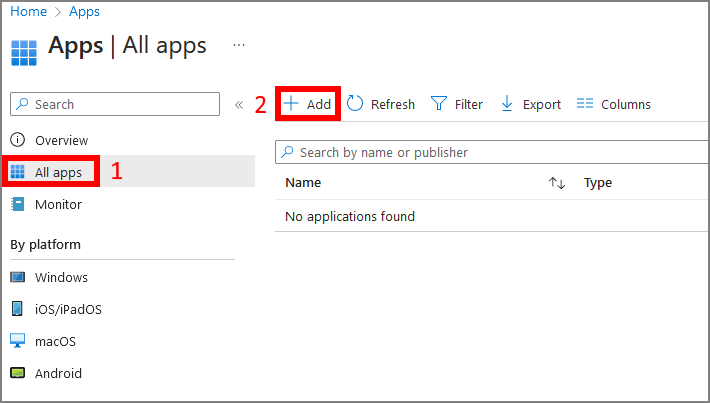The image size is (710, 403).
Task: Click the Apps breadcrumb link
Action: point(84,12)
